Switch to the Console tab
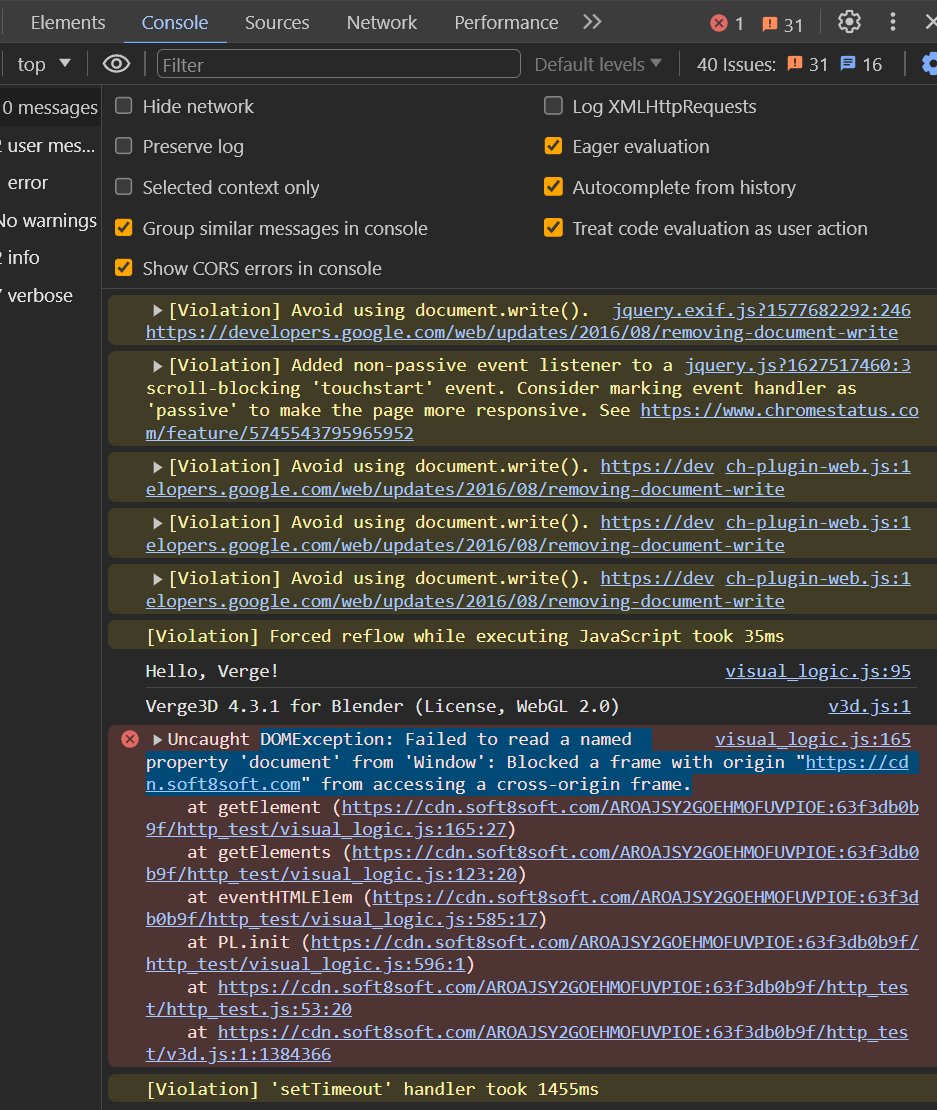 click(175, 23)
